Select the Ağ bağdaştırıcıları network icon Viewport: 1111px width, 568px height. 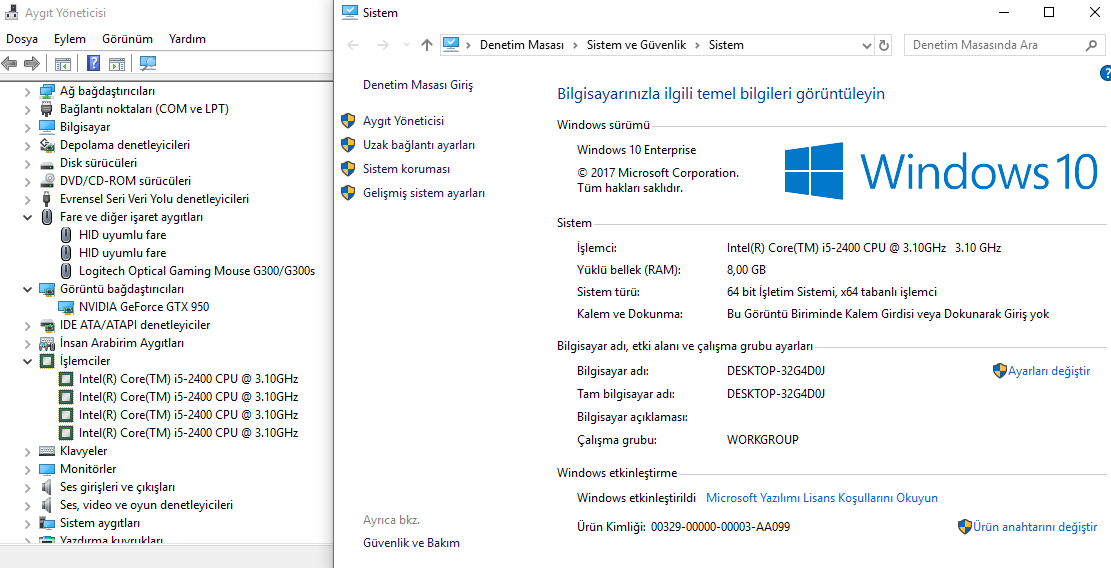[x=47, y=91]
